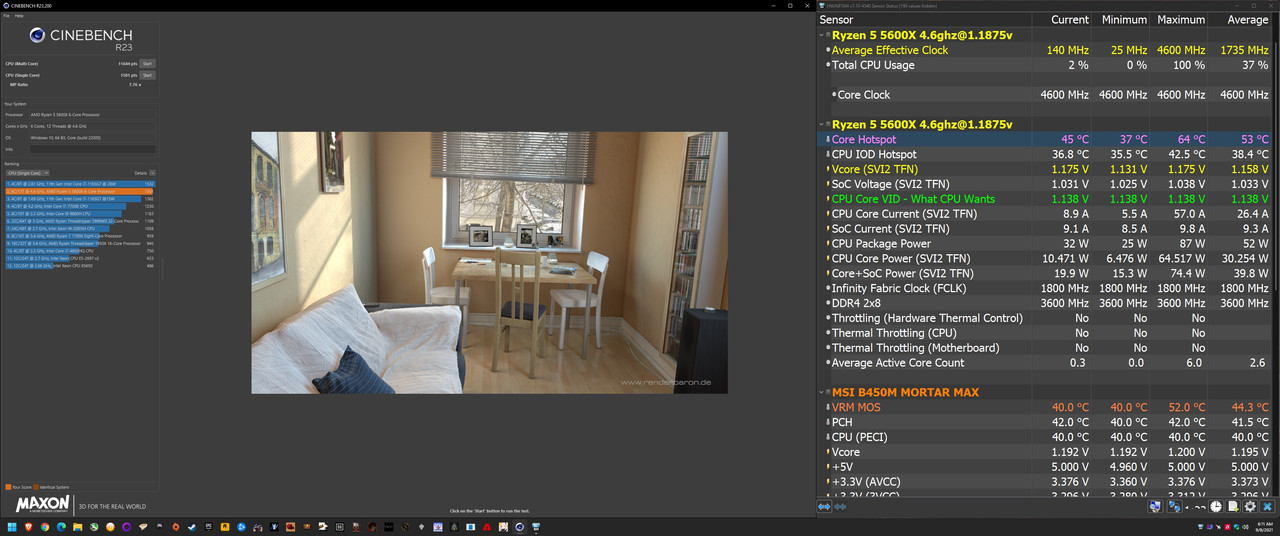Click volume icon in system tray
This screenshot has height=536, width=1280.
[x=1246, y=527]
